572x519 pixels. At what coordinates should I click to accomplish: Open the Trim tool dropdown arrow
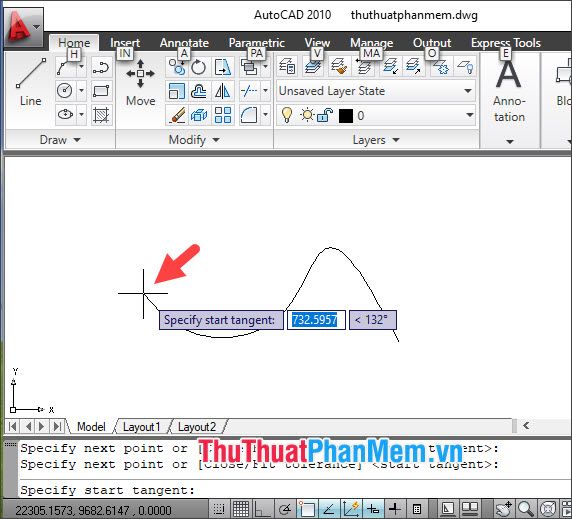click(266, 91)
